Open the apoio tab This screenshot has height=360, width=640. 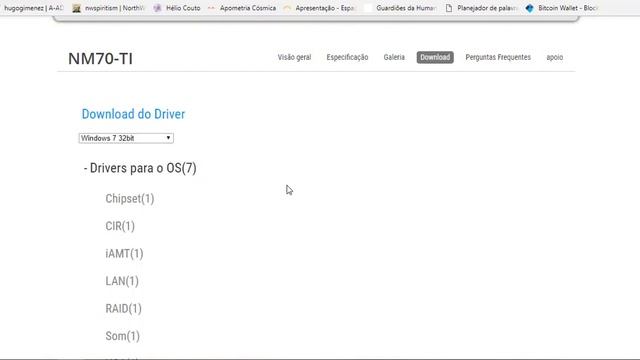coord(555,58)
